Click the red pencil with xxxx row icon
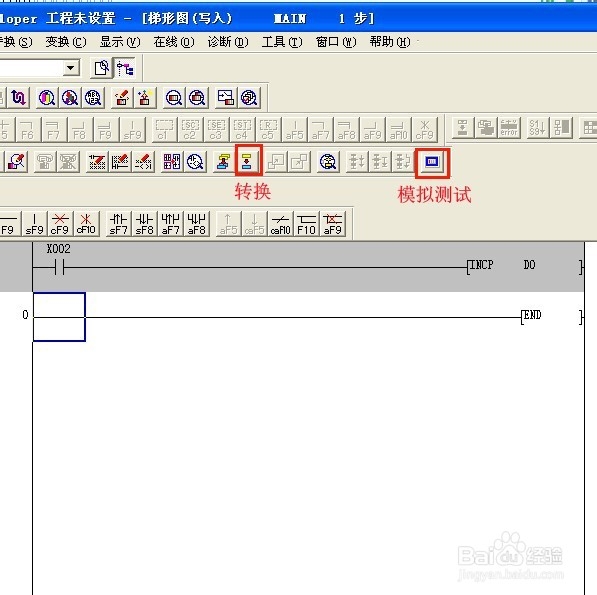The height and width of the screenshot is (595, 597). tap(97, 162)
